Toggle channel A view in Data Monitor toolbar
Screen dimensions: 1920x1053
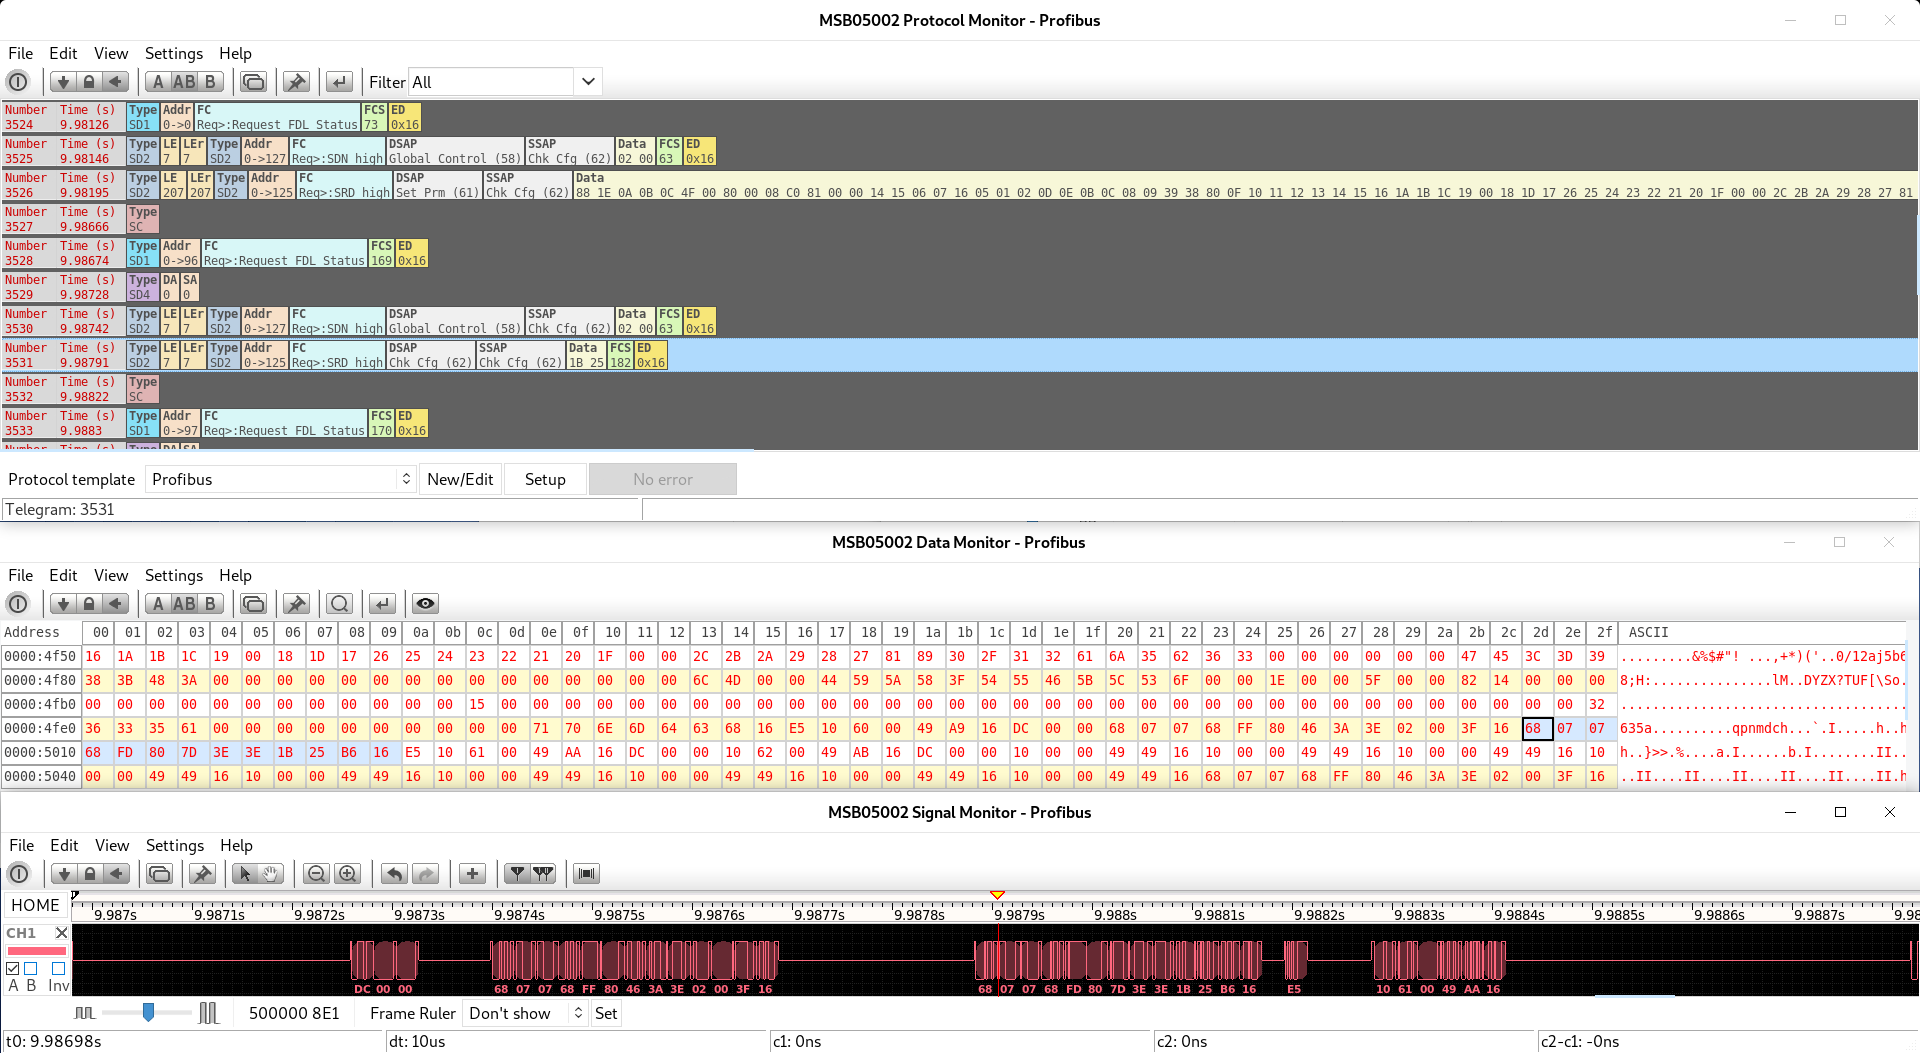158,604
